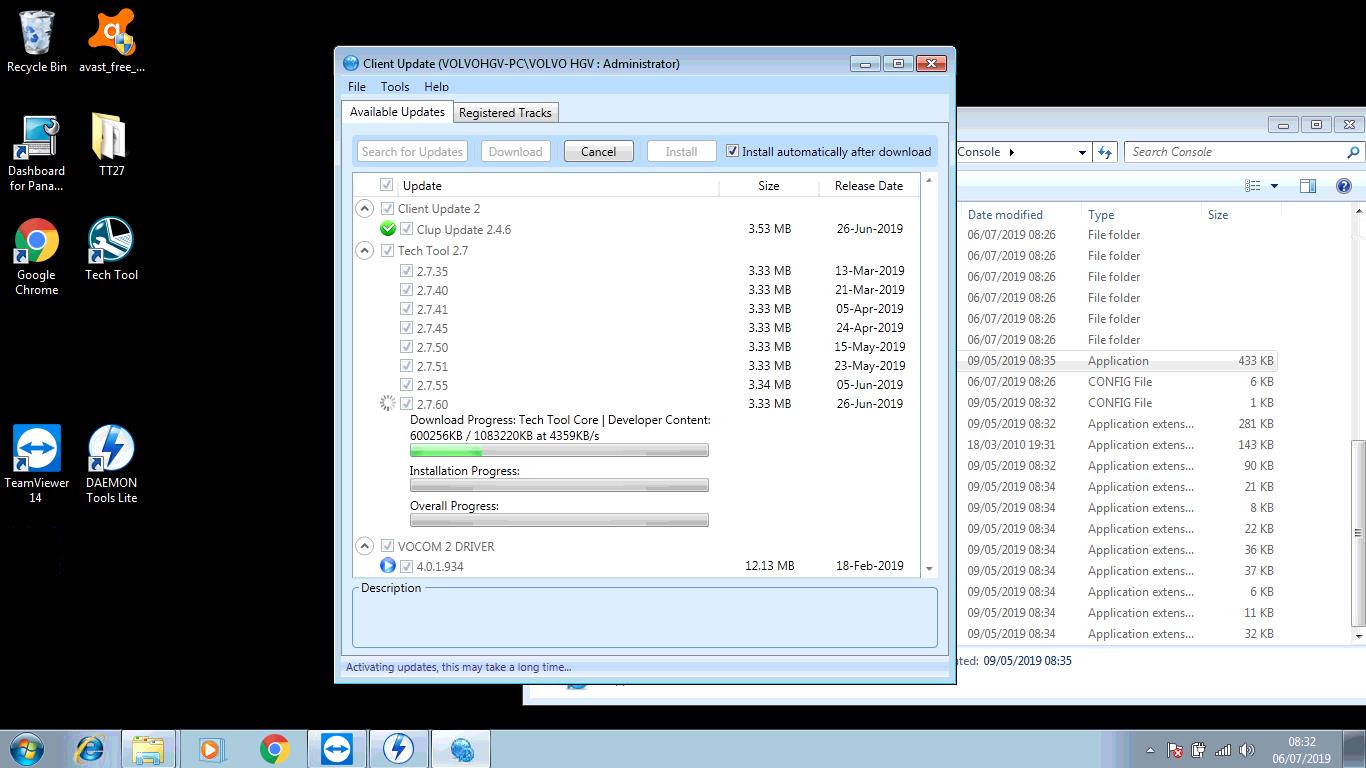Toggle the 2.7.45 update checkbox

point(406,328)
